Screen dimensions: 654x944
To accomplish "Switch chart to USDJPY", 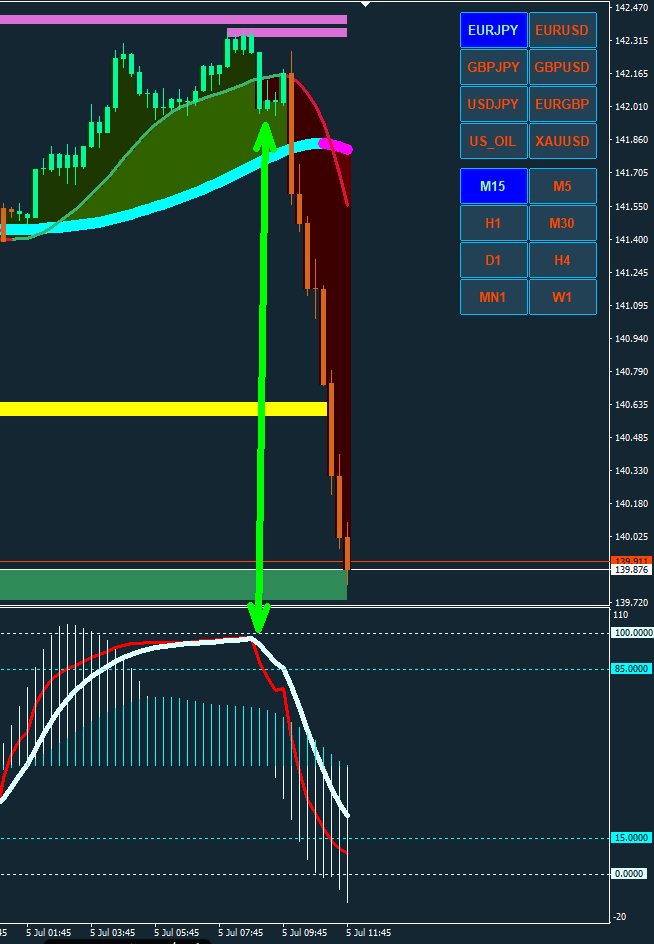I will click(494, 104).
